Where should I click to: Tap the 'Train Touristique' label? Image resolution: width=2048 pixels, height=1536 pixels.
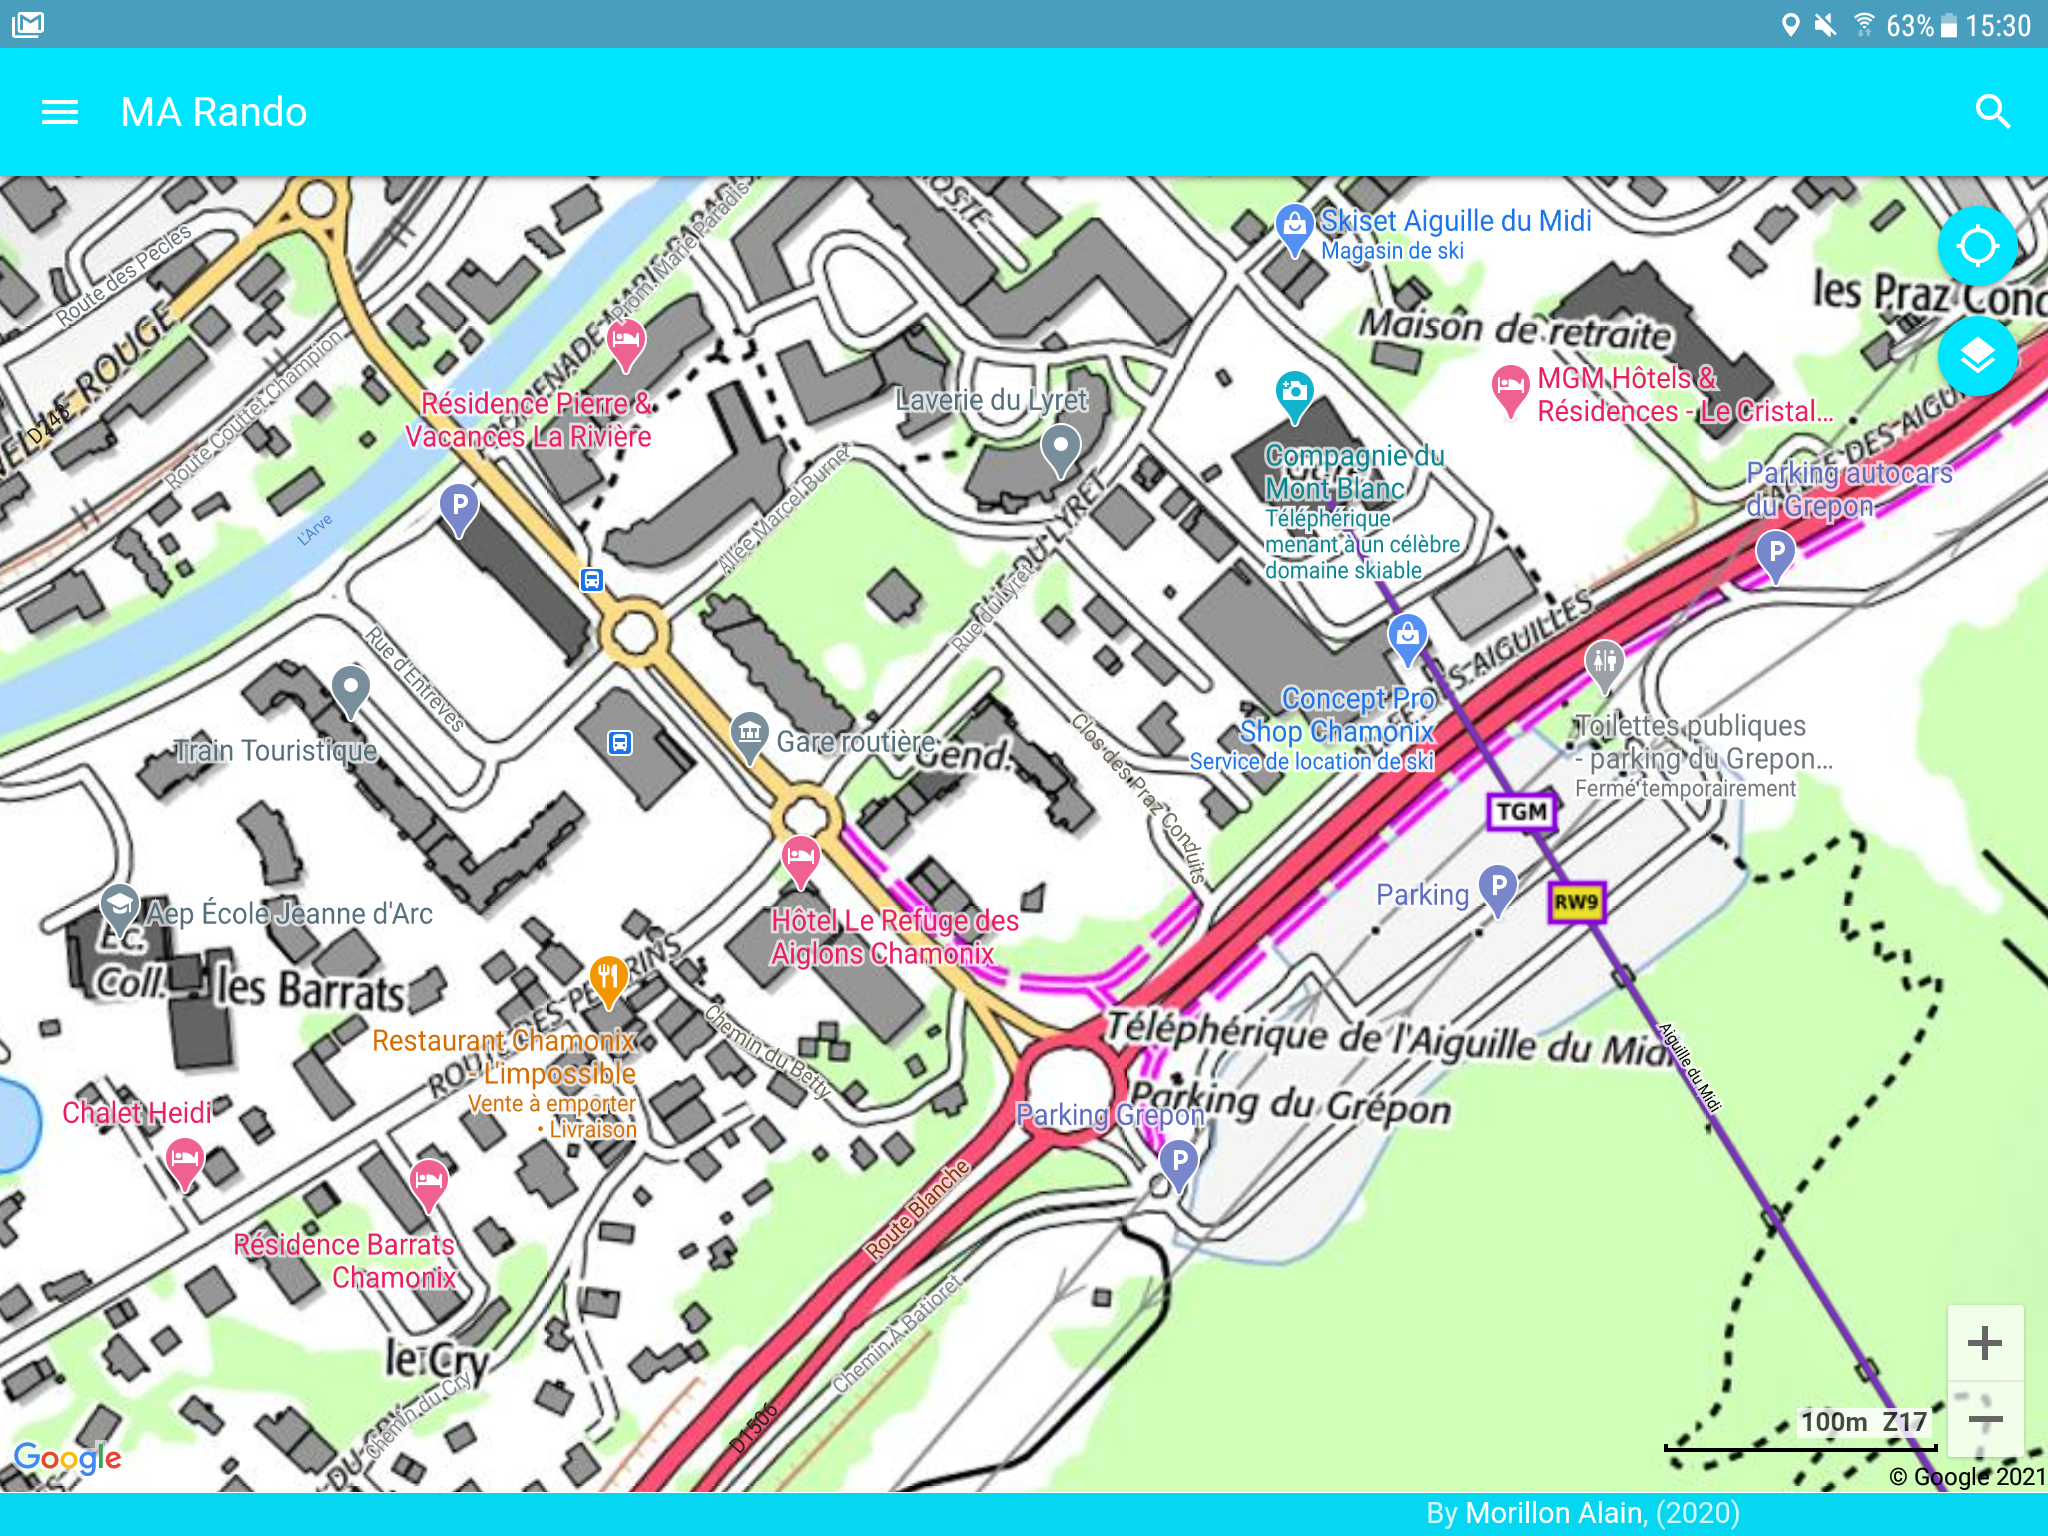[276, 751]
